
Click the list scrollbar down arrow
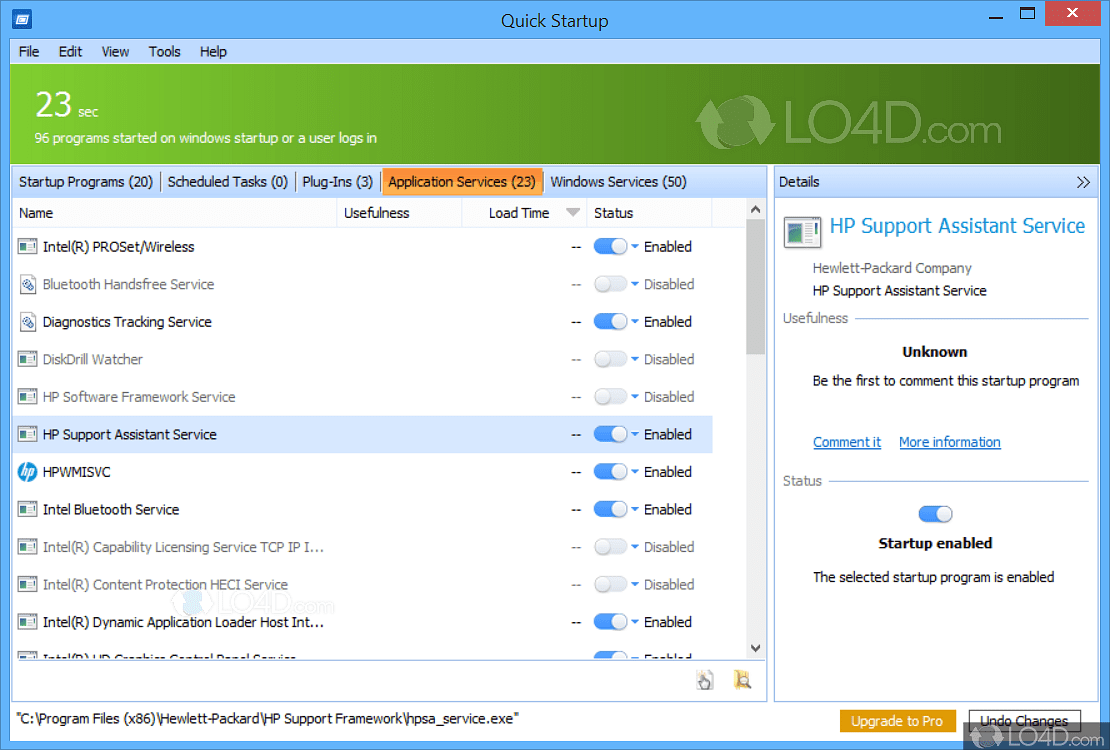click(755, 648)
